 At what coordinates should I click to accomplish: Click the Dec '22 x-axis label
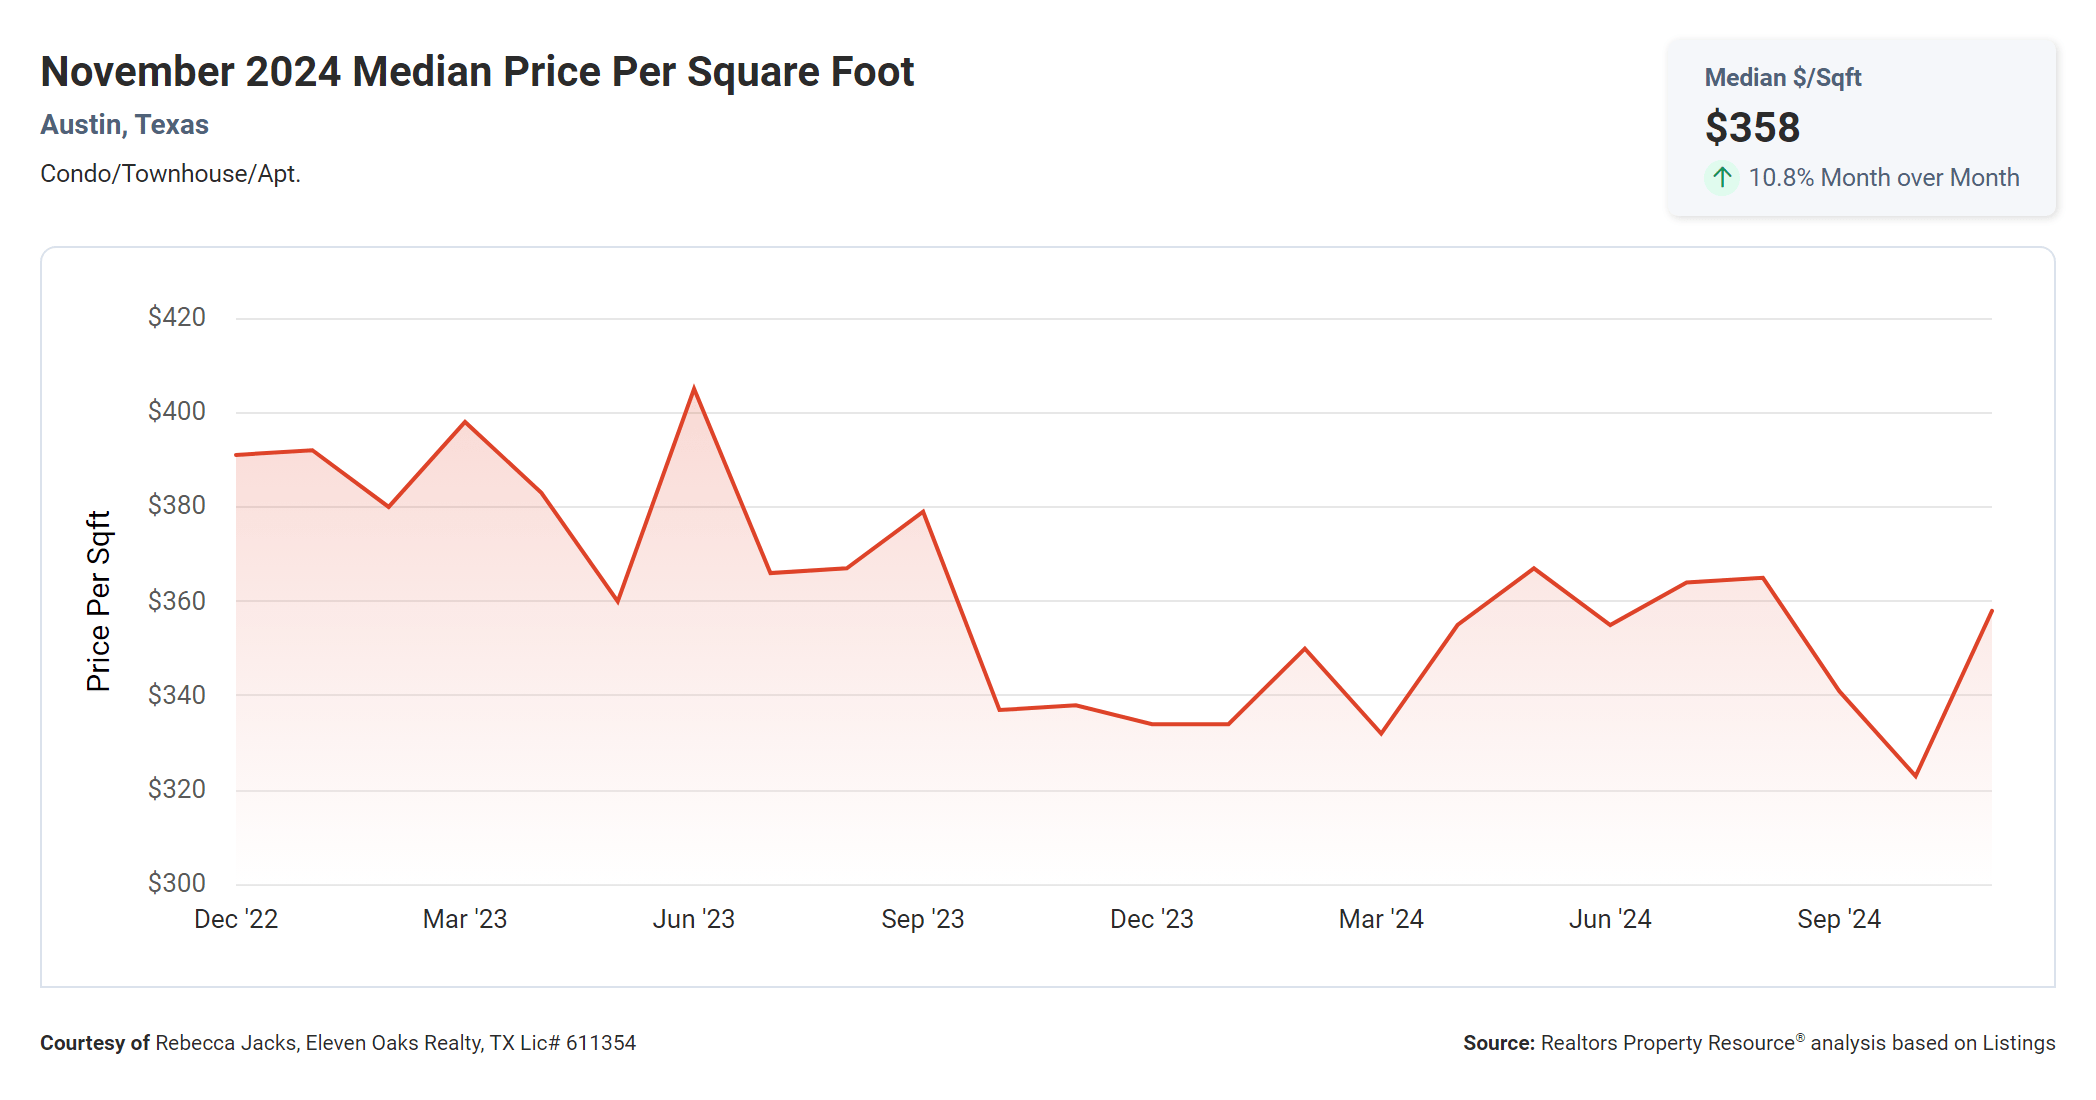236,919
